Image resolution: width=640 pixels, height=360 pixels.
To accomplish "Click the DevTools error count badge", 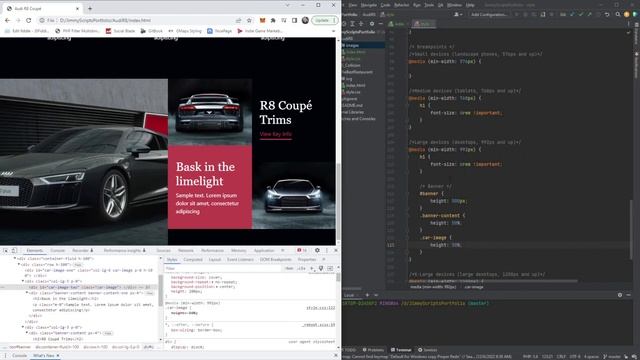I will click(x=302, y=250).
